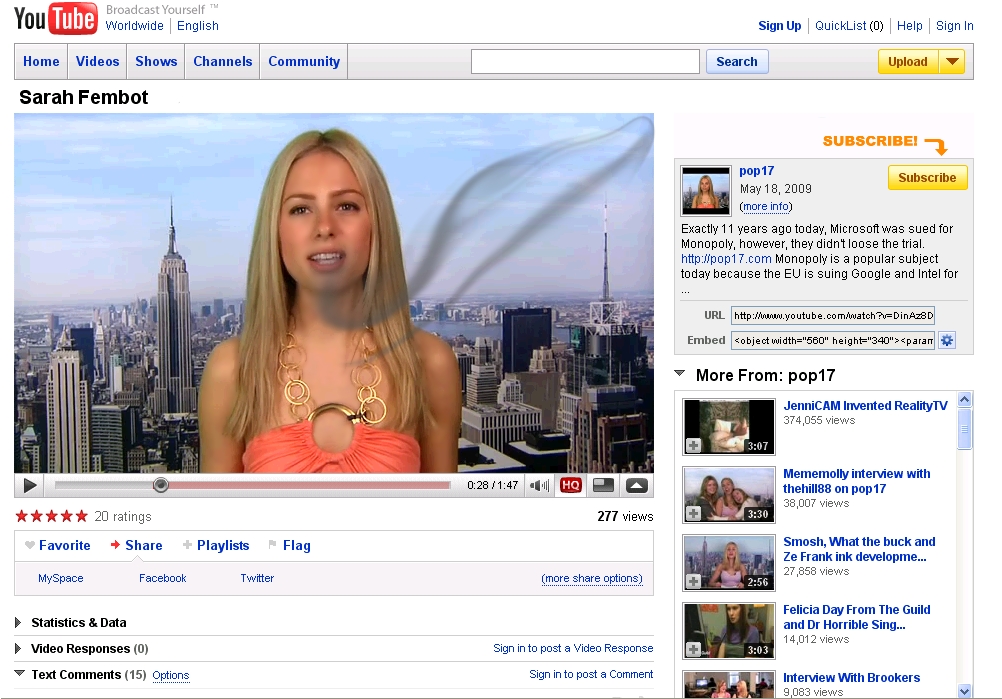Click the video progress bar scrubber
1002x699 pixels.
160,486
